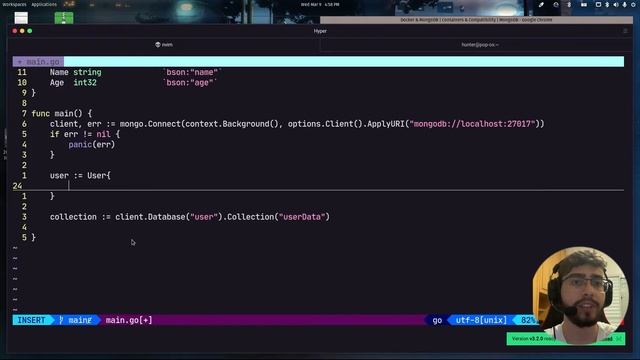Click the clock-shaped tray icon
The width and height of the screenshot is (640, 360).
pos(556,4)
